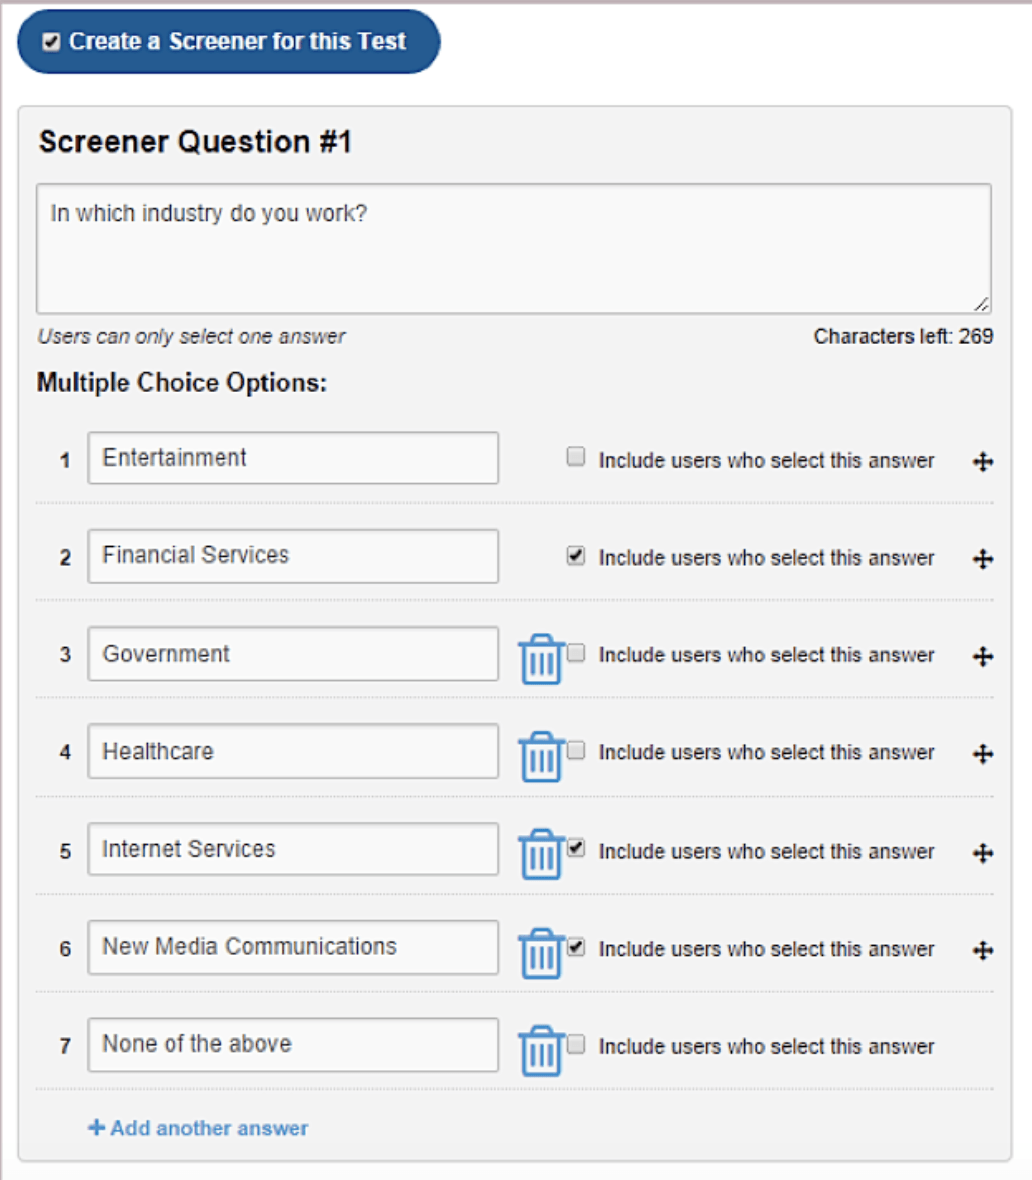Delete the Internet Services answer option

[x=541, y=852]
